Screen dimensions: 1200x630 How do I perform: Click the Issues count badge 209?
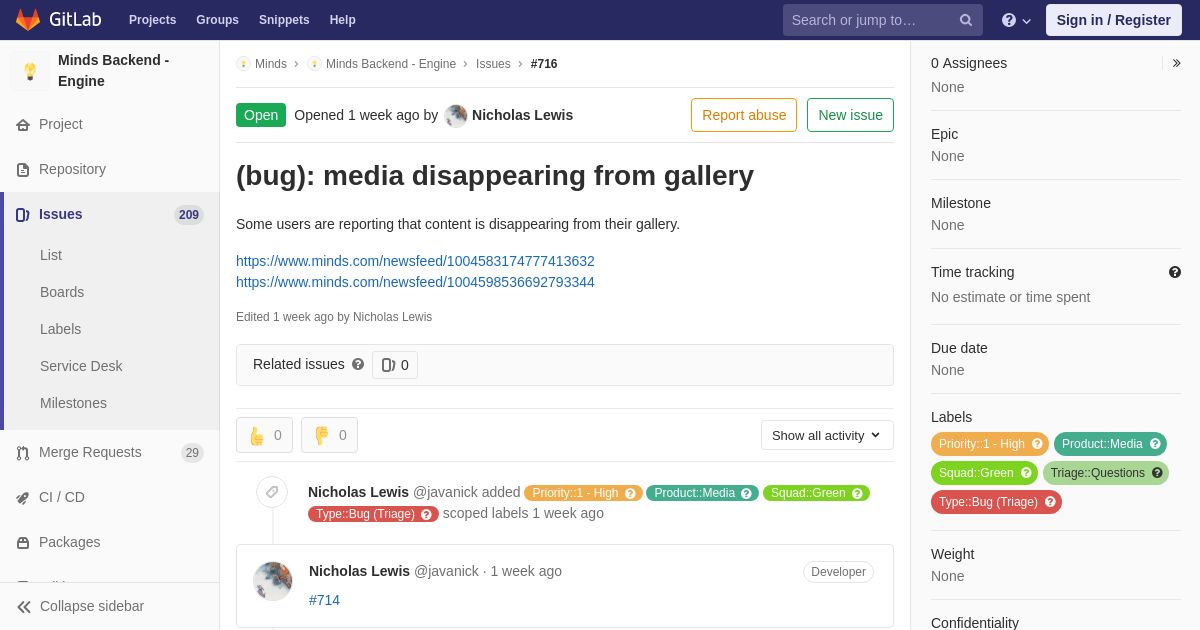click(189, 215)
